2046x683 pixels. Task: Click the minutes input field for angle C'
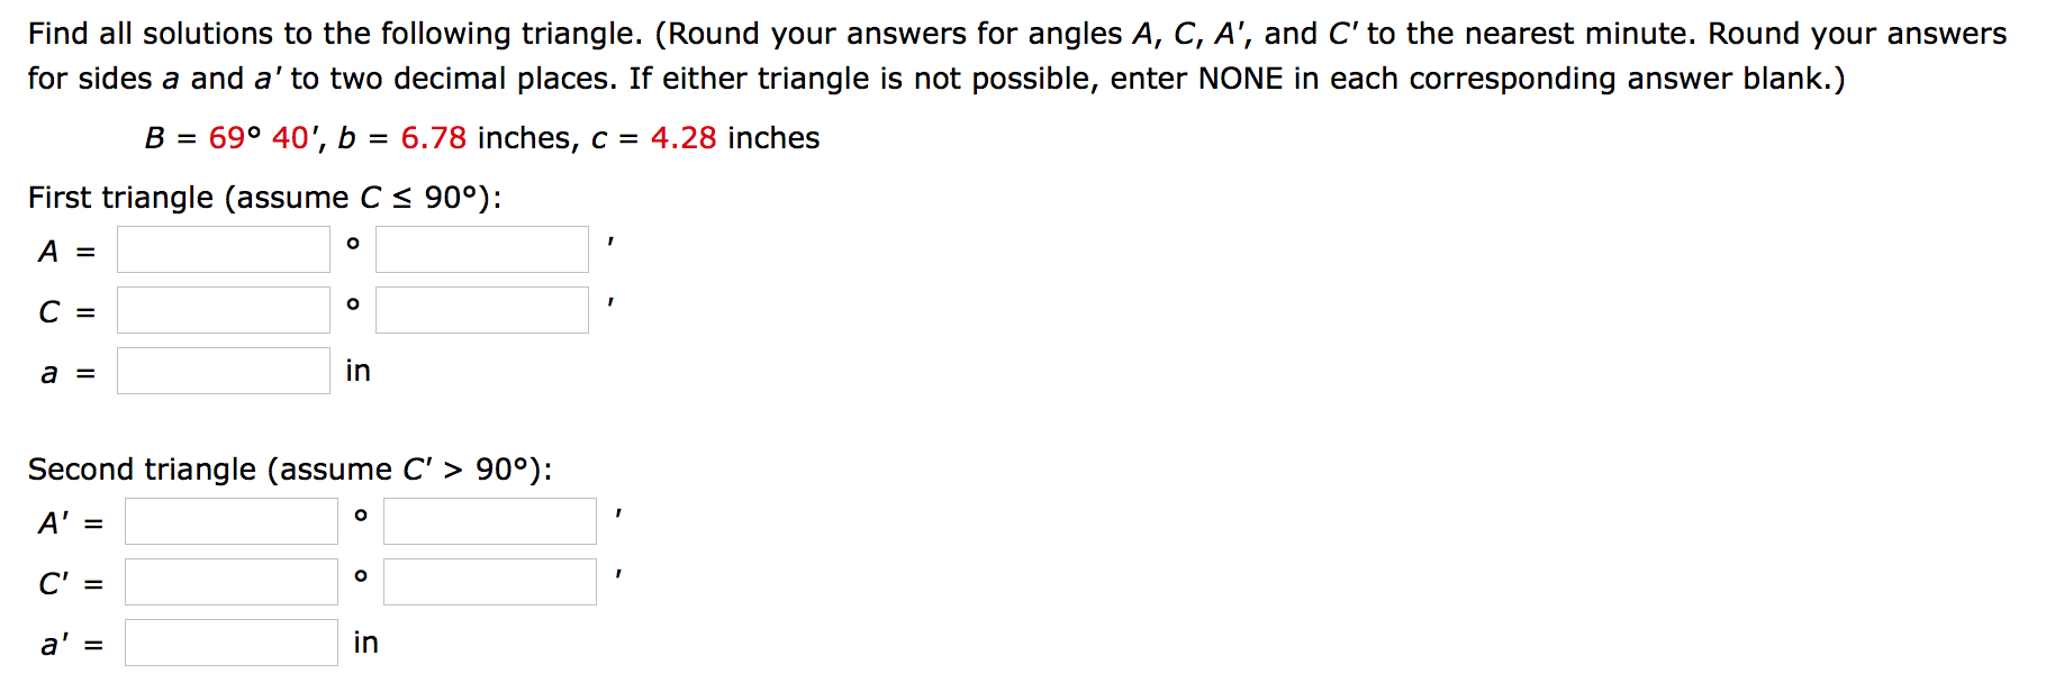[488, 581]
